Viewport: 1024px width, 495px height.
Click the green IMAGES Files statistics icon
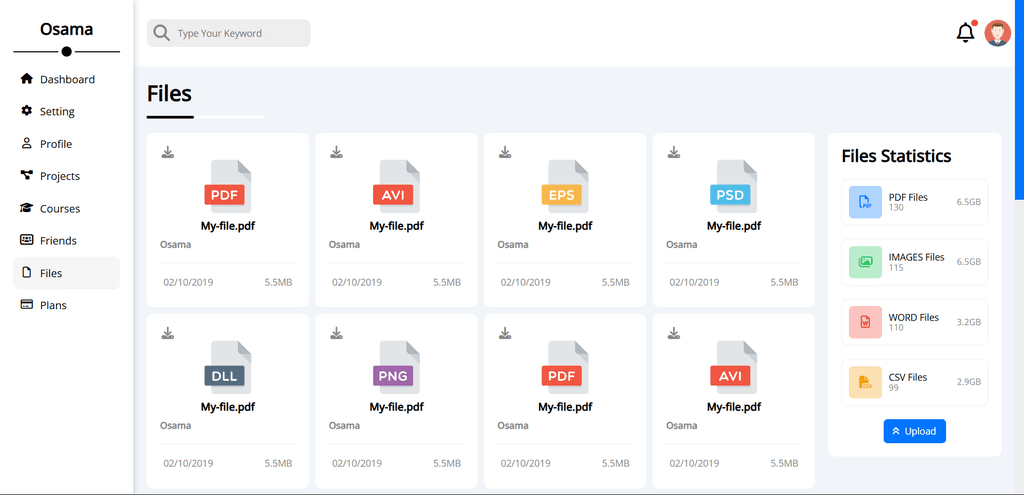(865, 262)
